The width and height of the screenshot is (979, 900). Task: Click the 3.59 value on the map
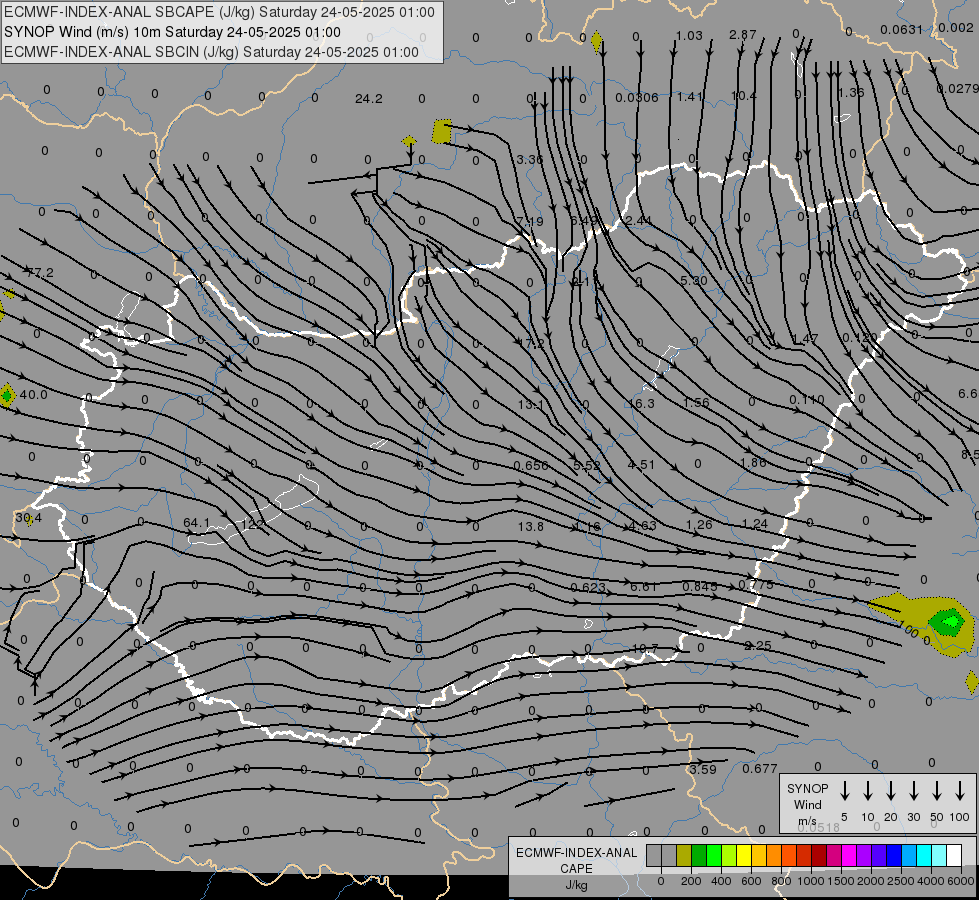703,769
